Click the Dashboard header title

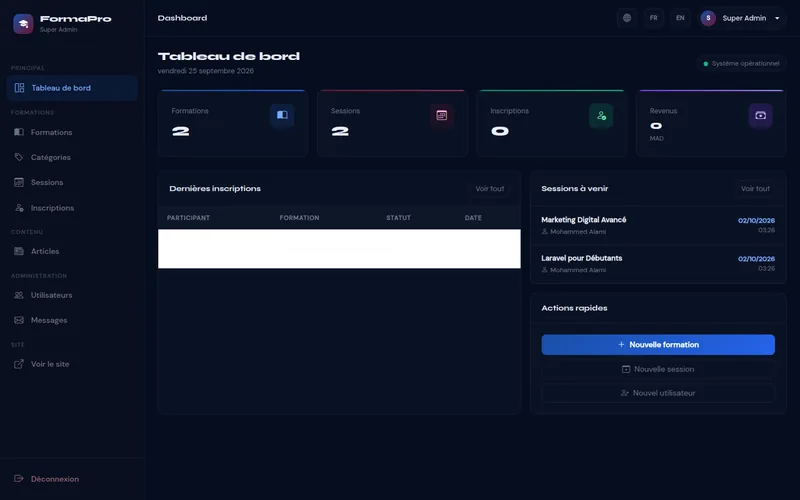pos(182,18)
